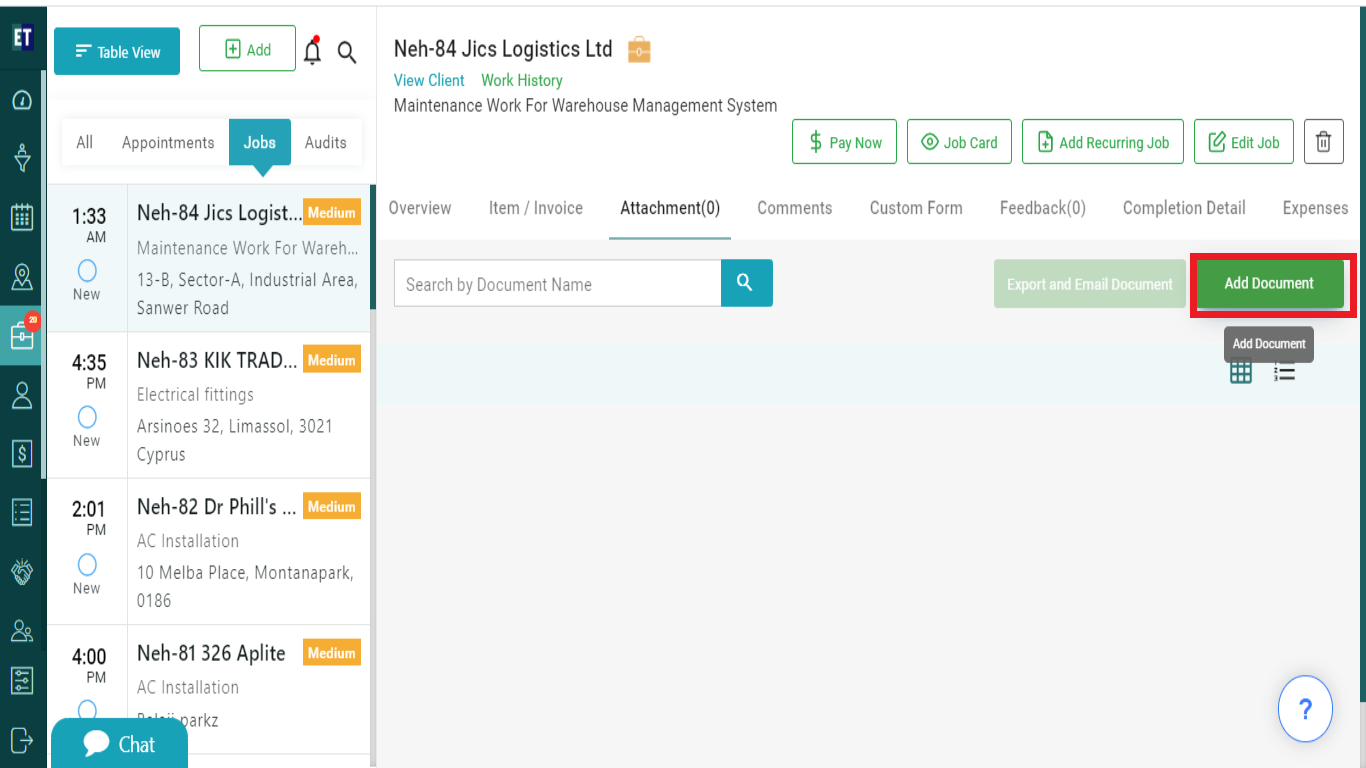Select the All filter tab
This screenshot has width=1366, height=768.
pyautogui.click(x=85, y=142)
